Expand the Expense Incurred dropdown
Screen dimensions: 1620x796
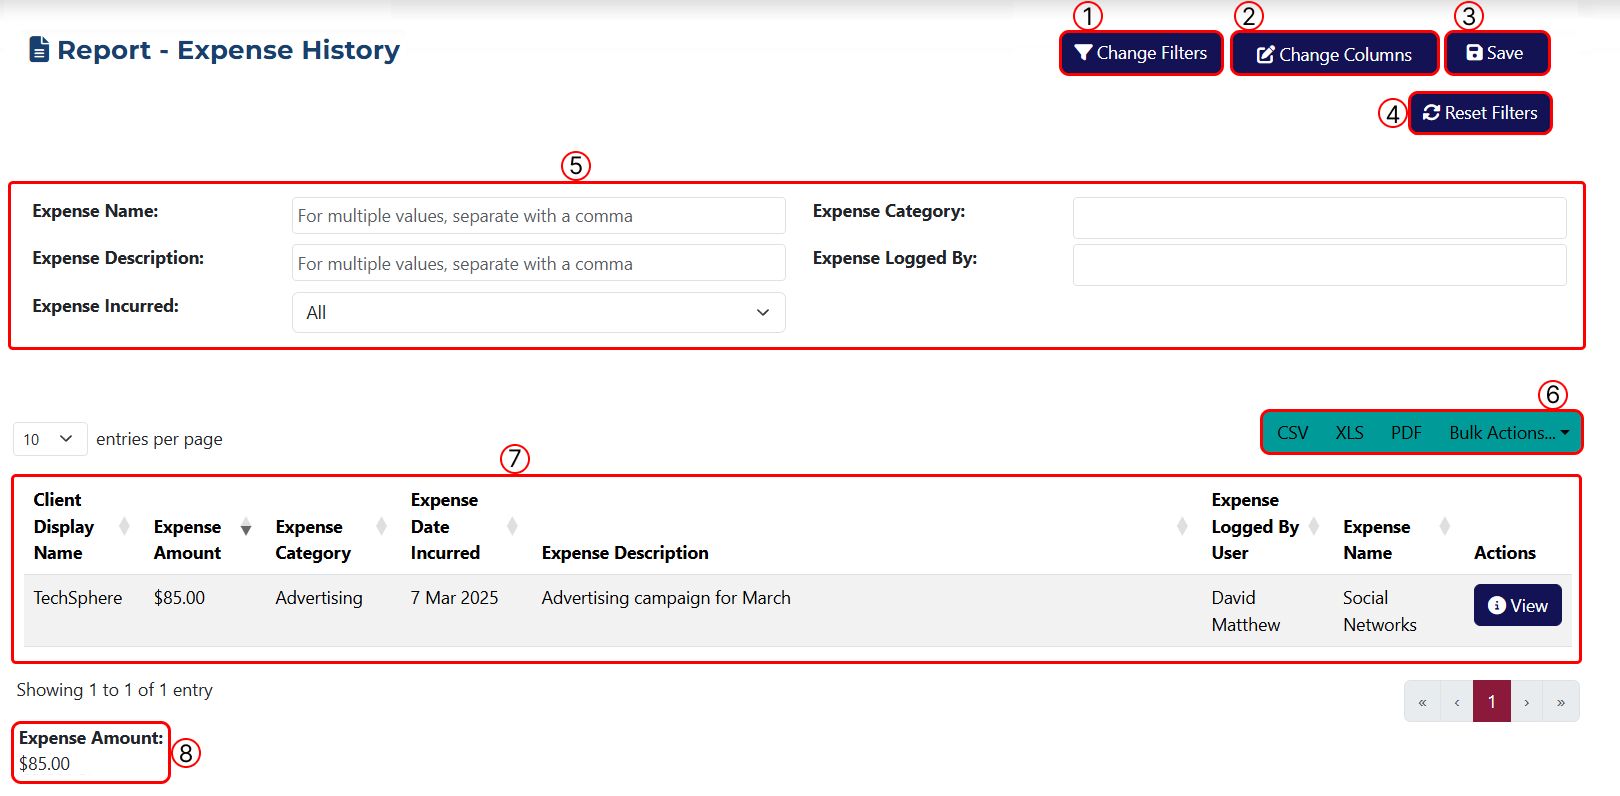(538, 312)
